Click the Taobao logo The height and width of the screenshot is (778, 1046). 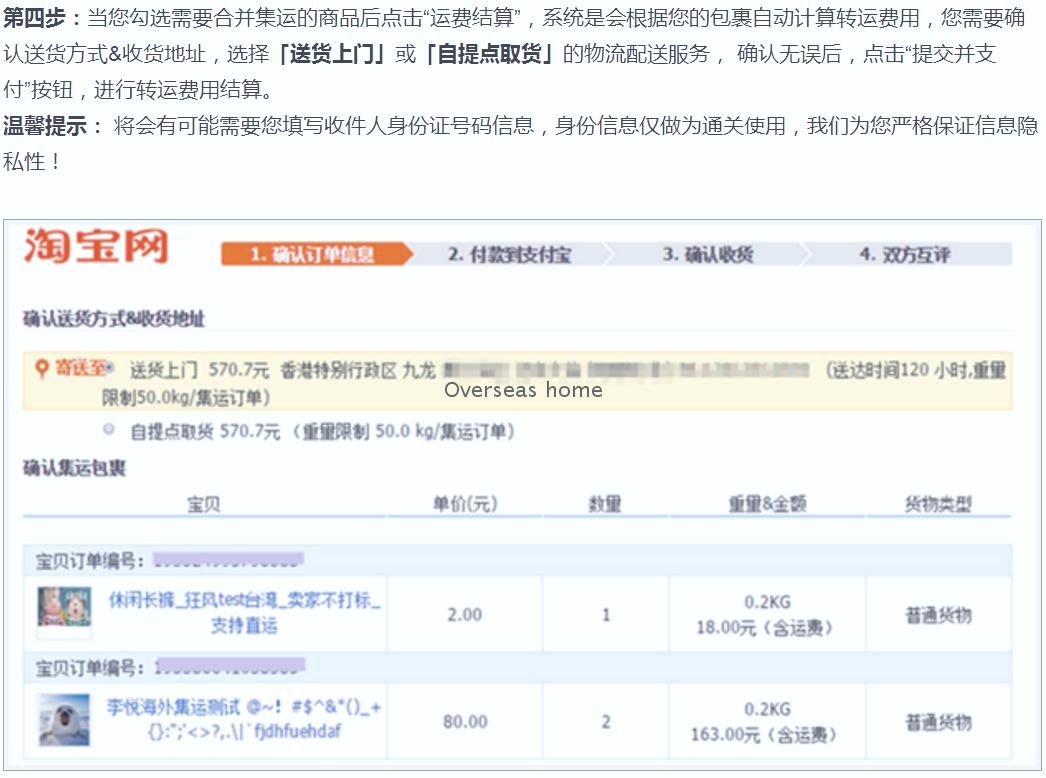[96, 246]
